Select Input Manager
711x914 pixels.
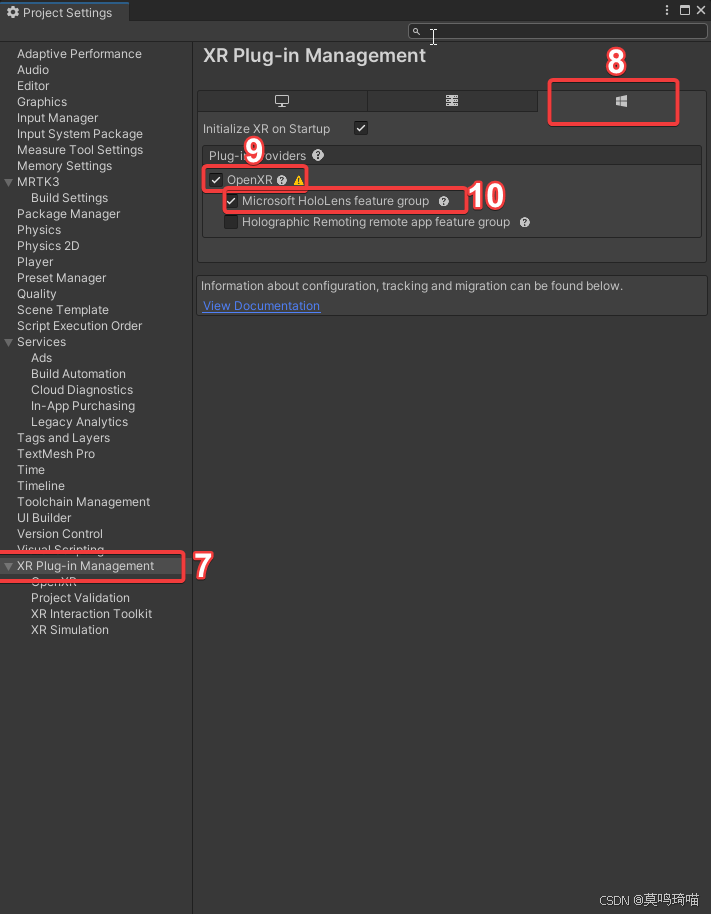click(x=58, y=118)
